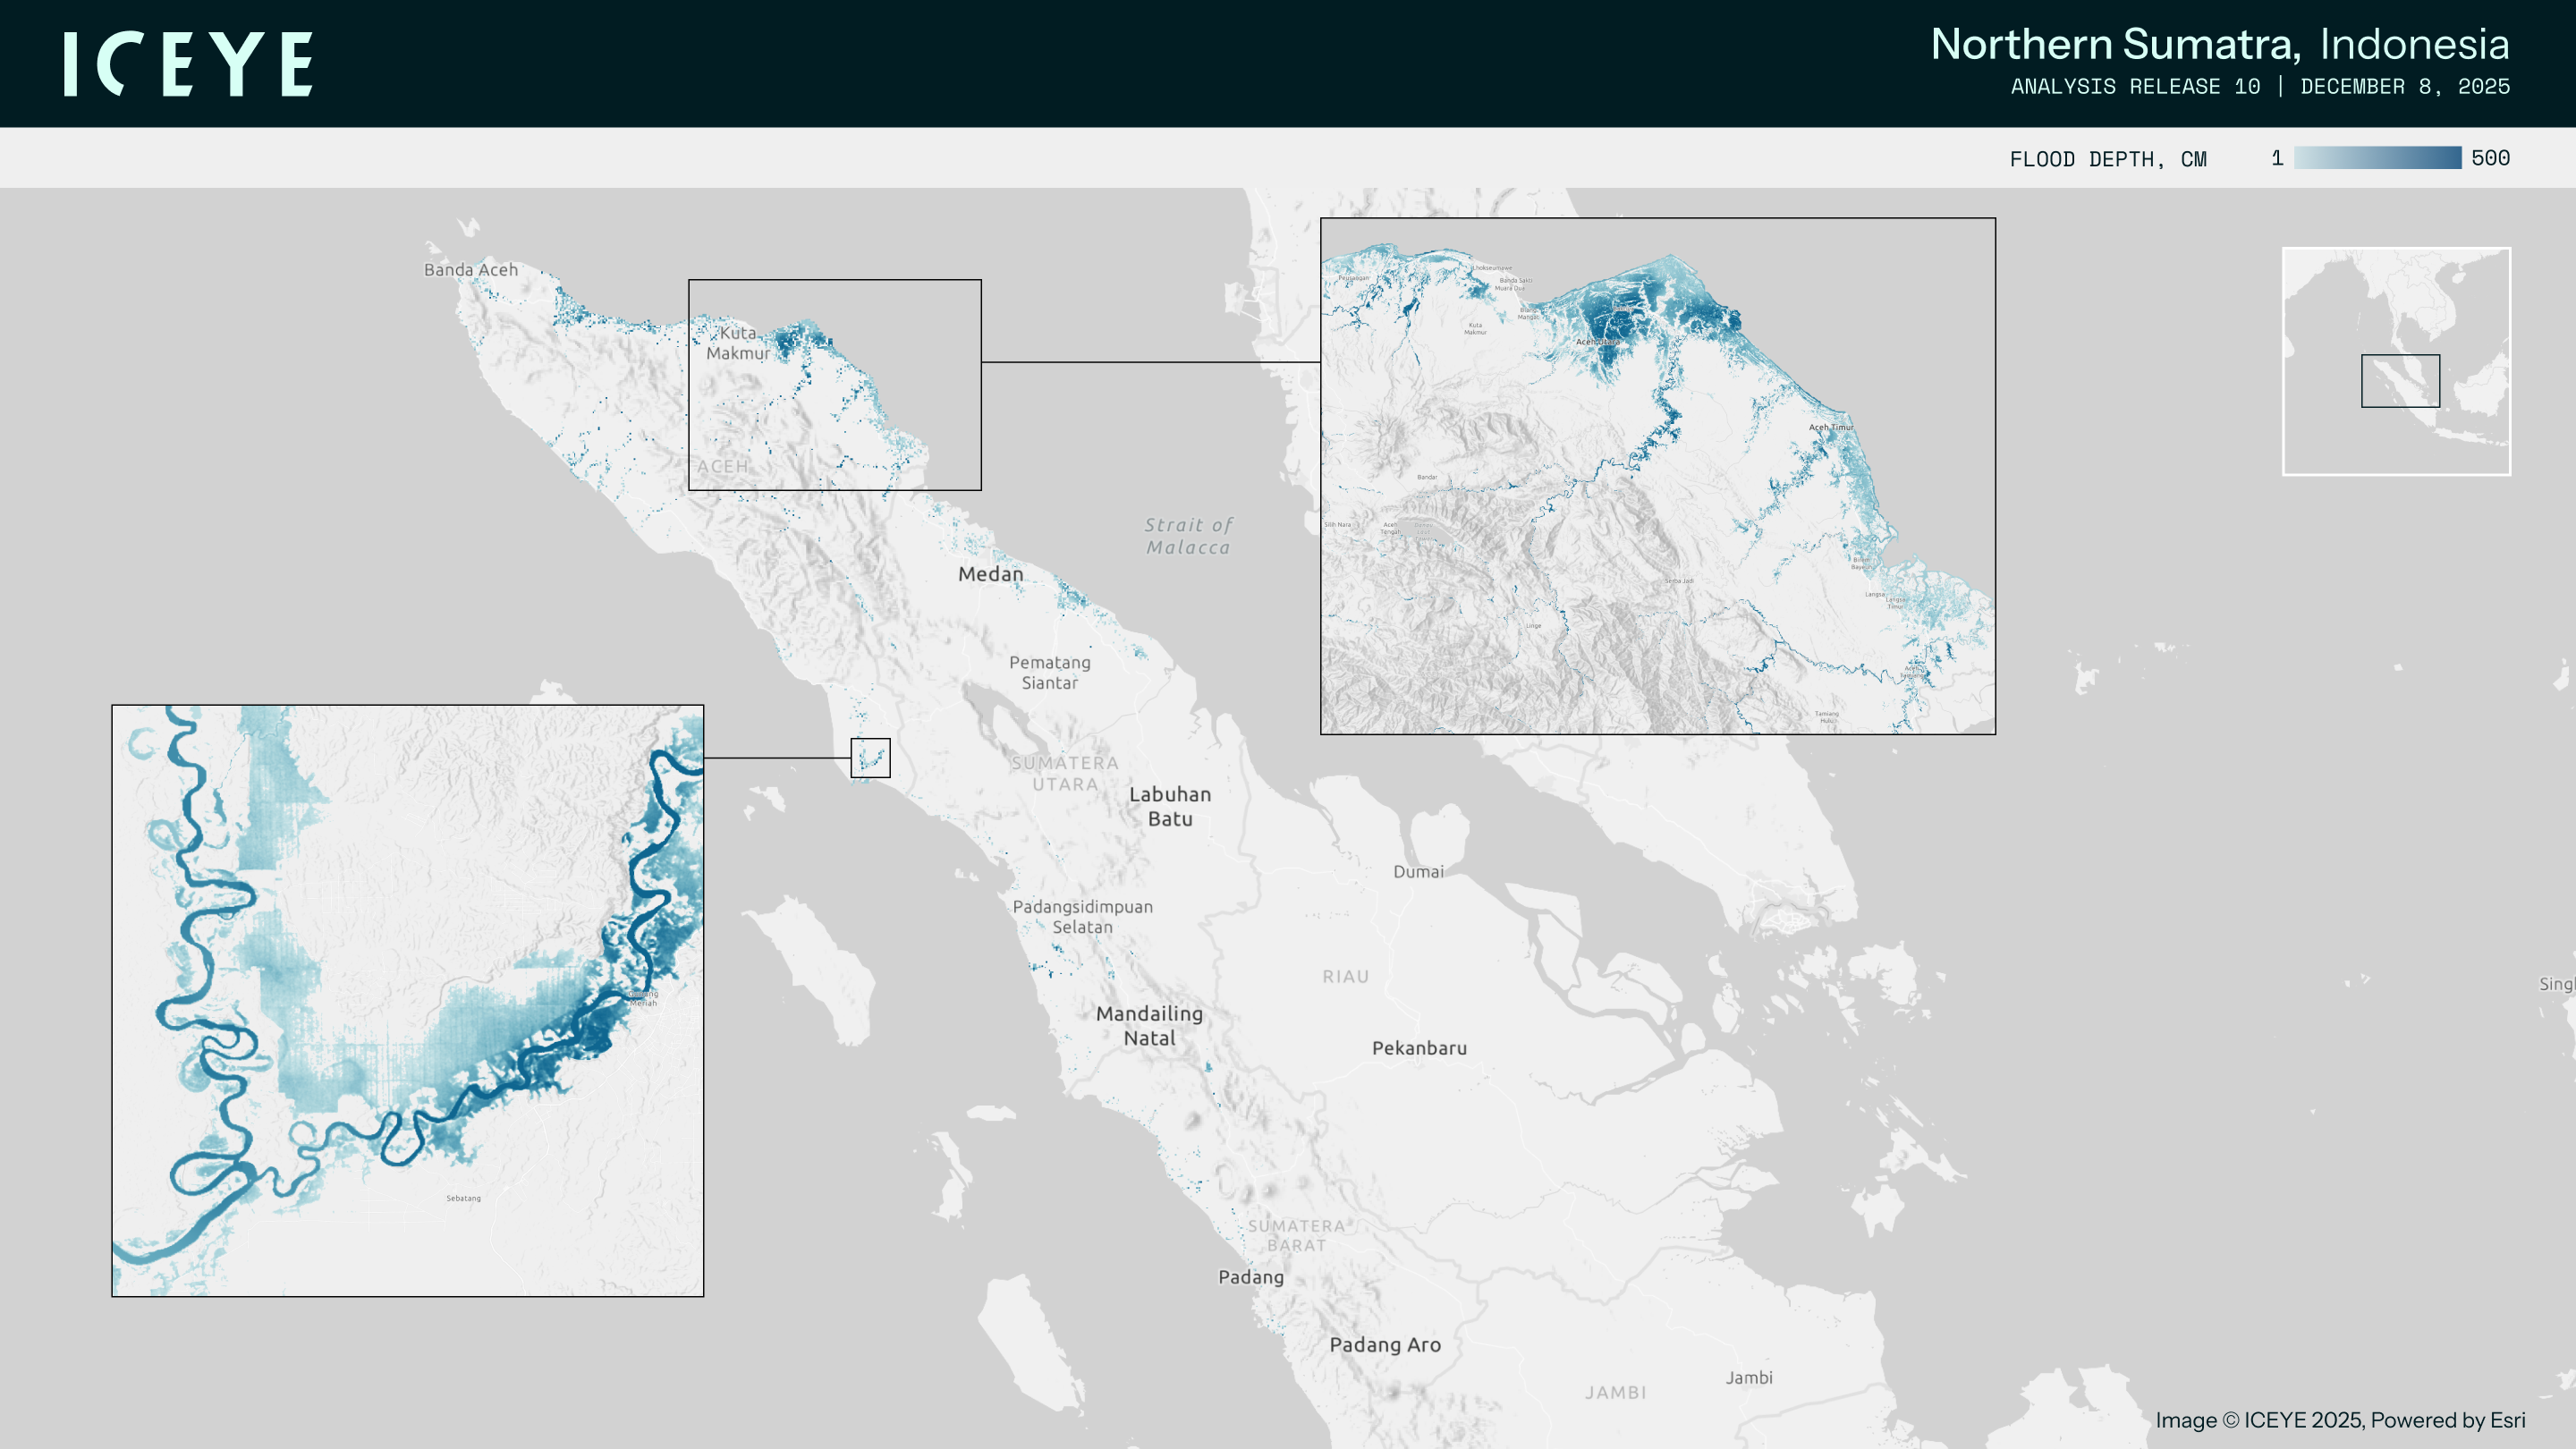Click the Analysis Release 10 text

tap(2134, 87)
